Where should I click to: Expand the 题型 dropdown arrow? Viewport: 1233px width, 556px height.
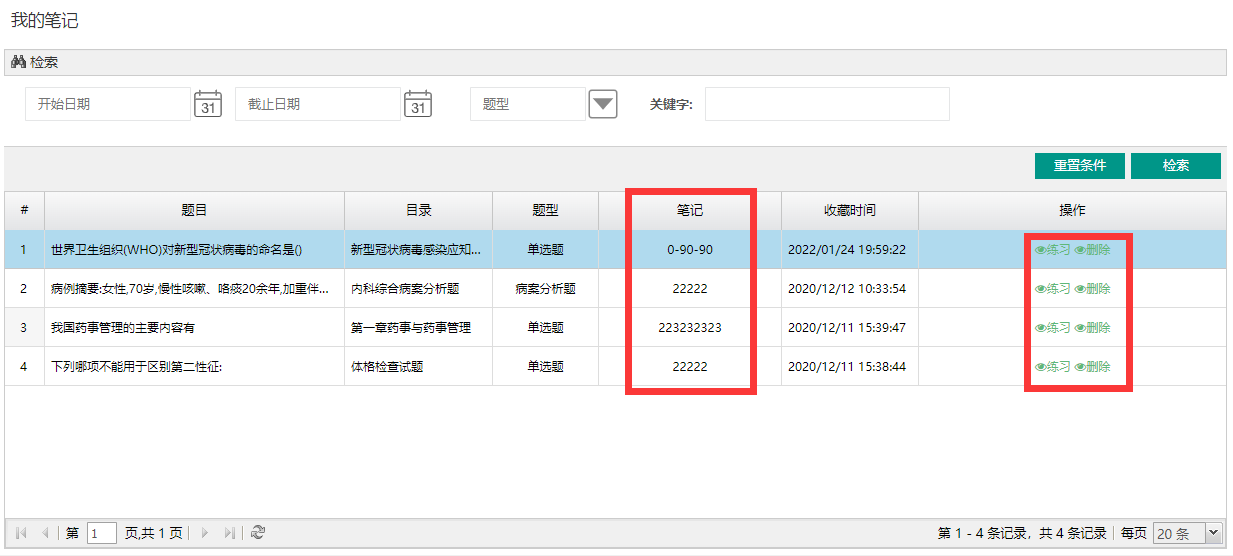click(x=603, y=104)
